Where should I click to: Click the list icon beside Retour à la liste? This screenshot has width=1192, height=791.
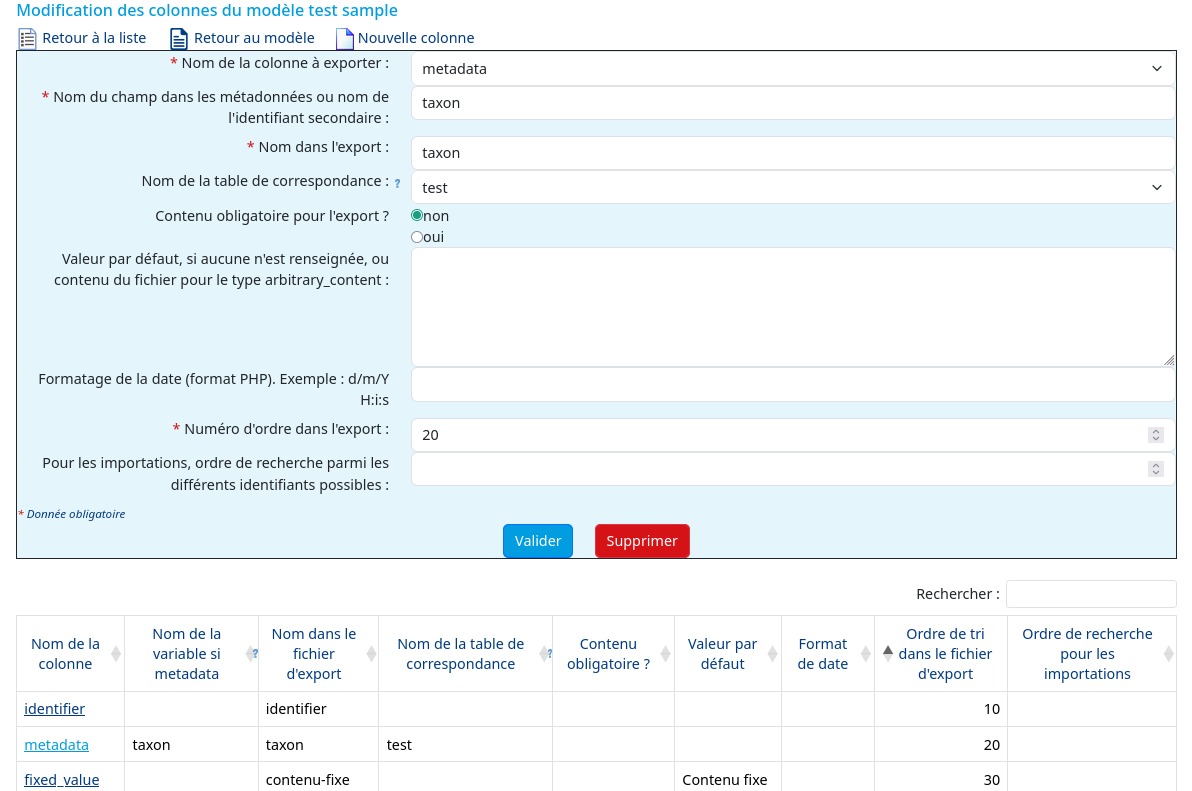[x=27, y=39]
